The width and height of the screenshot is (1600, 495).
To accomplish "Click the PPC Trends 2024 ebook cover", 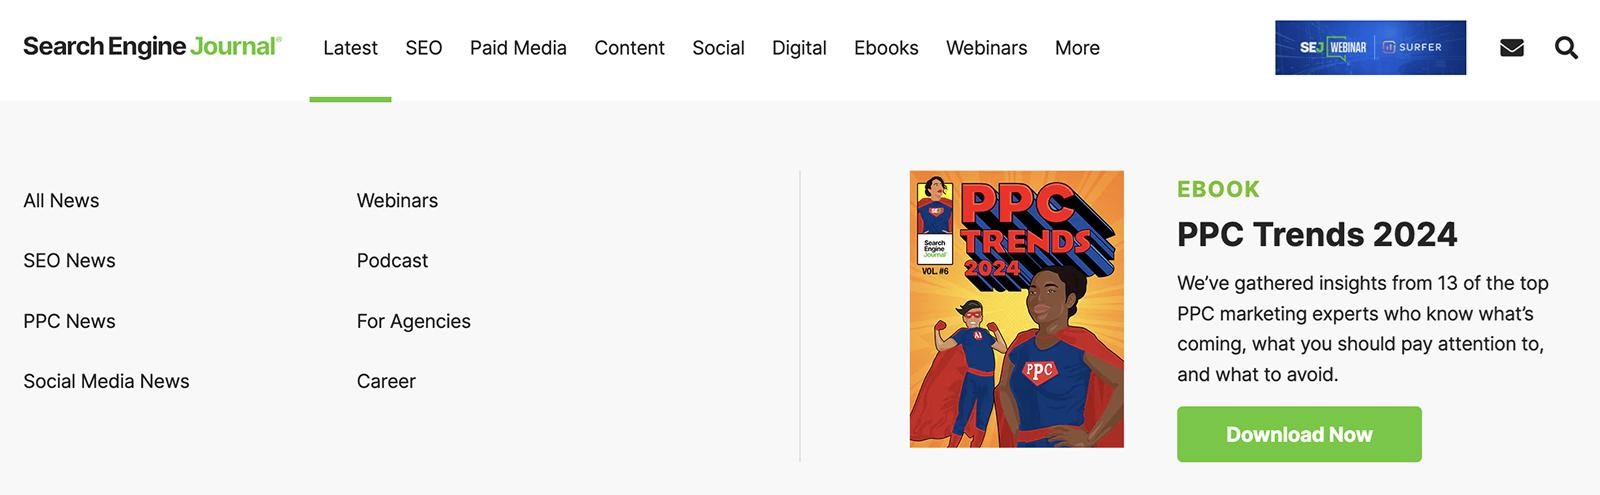I will tap(1016, 309).
